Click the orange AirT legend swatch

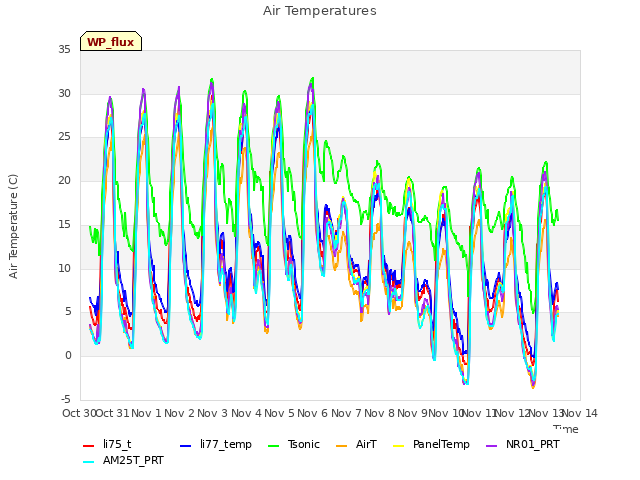(342, 446)
